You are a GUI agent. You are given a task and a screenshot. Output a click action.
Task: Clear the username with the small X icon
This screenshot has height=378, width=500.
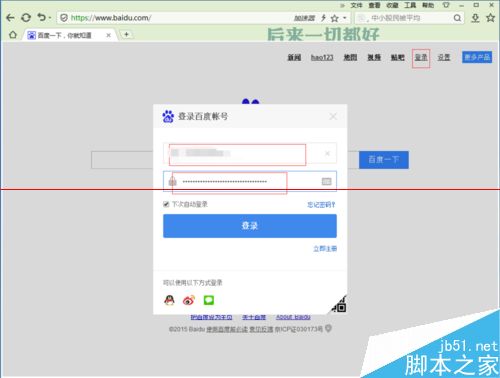tap(327, 153)
